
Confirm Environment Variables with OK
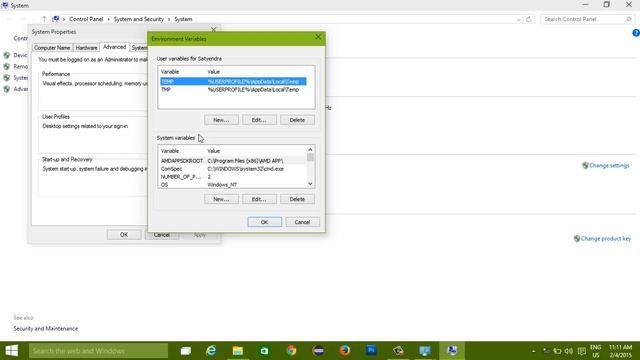[264, 222]
